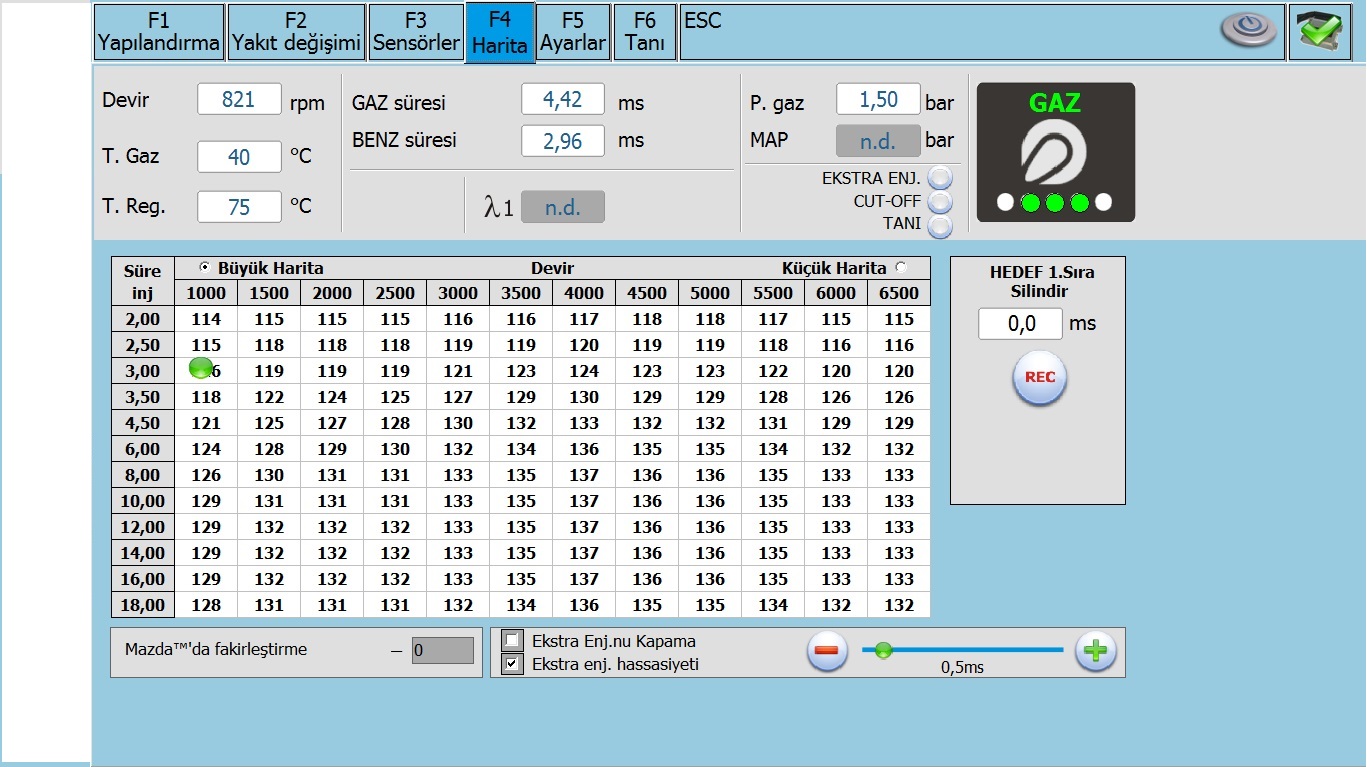Click the 4,50 injection time row header

142,423
